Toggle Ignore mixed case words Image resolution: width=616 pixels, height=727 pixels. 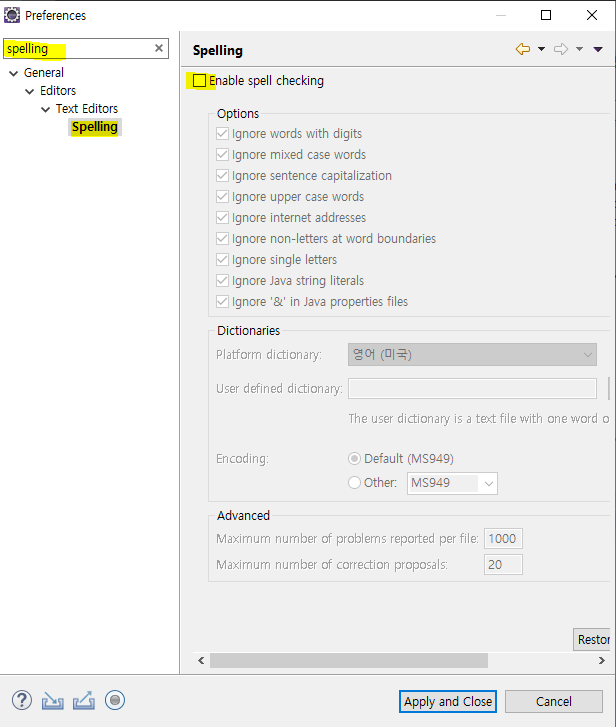pyautogui.click(x=222, y=154)
